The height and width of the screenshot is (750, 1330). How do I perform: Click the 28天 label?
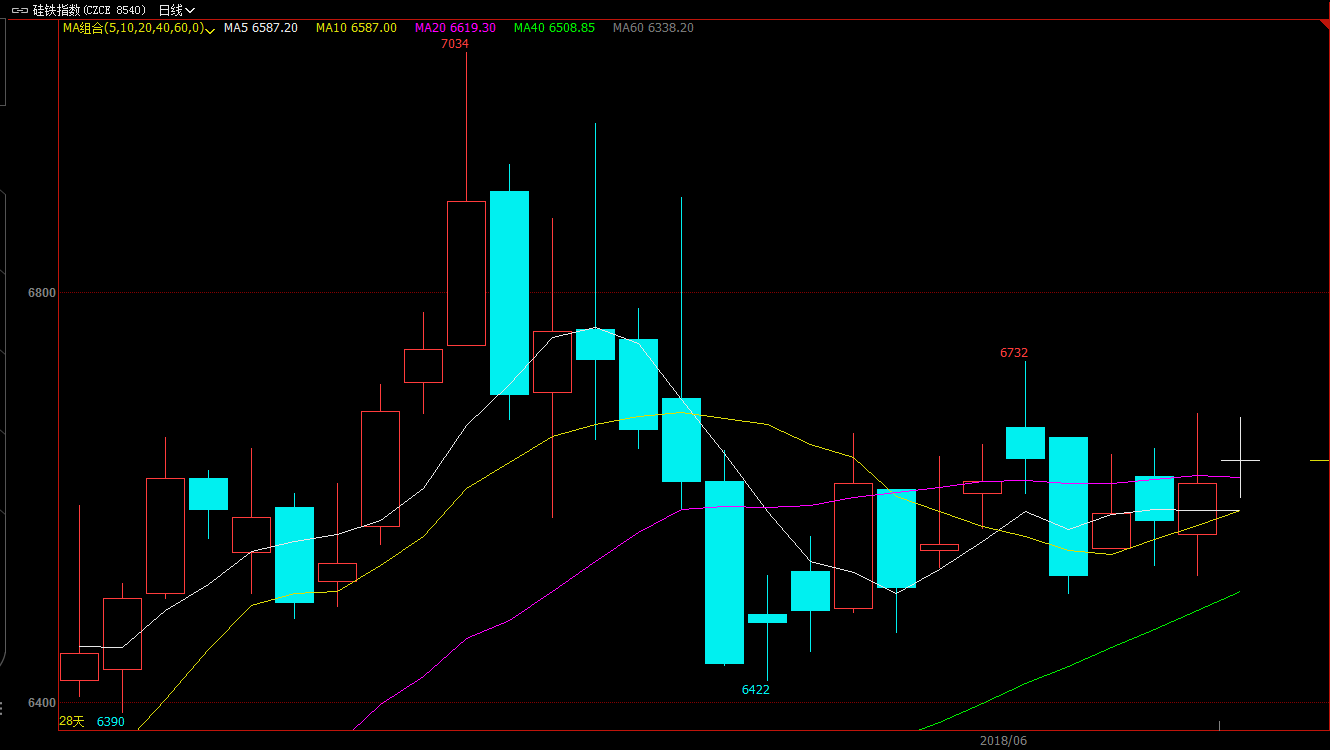(72, 721)
